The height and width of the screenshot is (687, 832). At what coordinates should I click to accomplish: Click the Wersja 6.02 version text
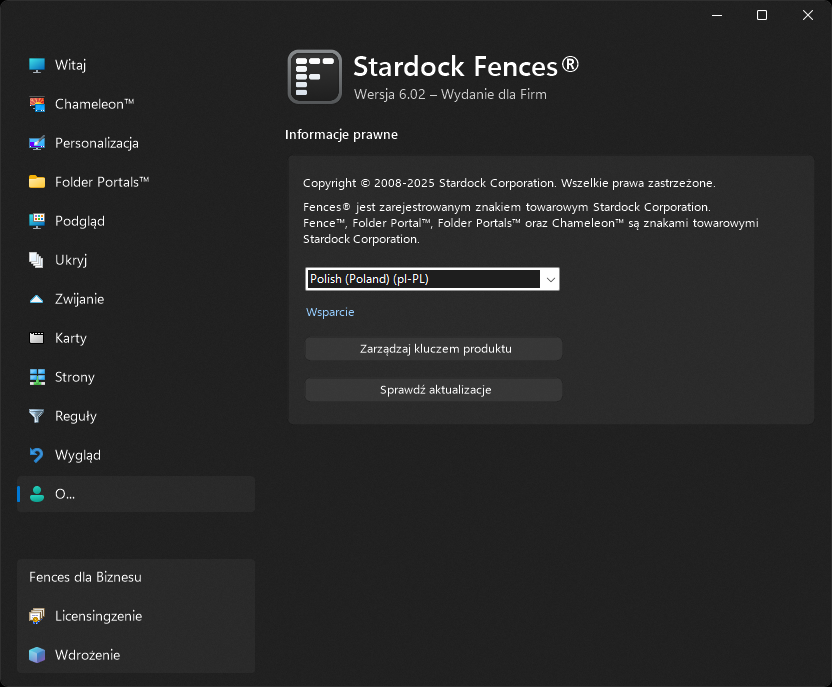point(450,94)
